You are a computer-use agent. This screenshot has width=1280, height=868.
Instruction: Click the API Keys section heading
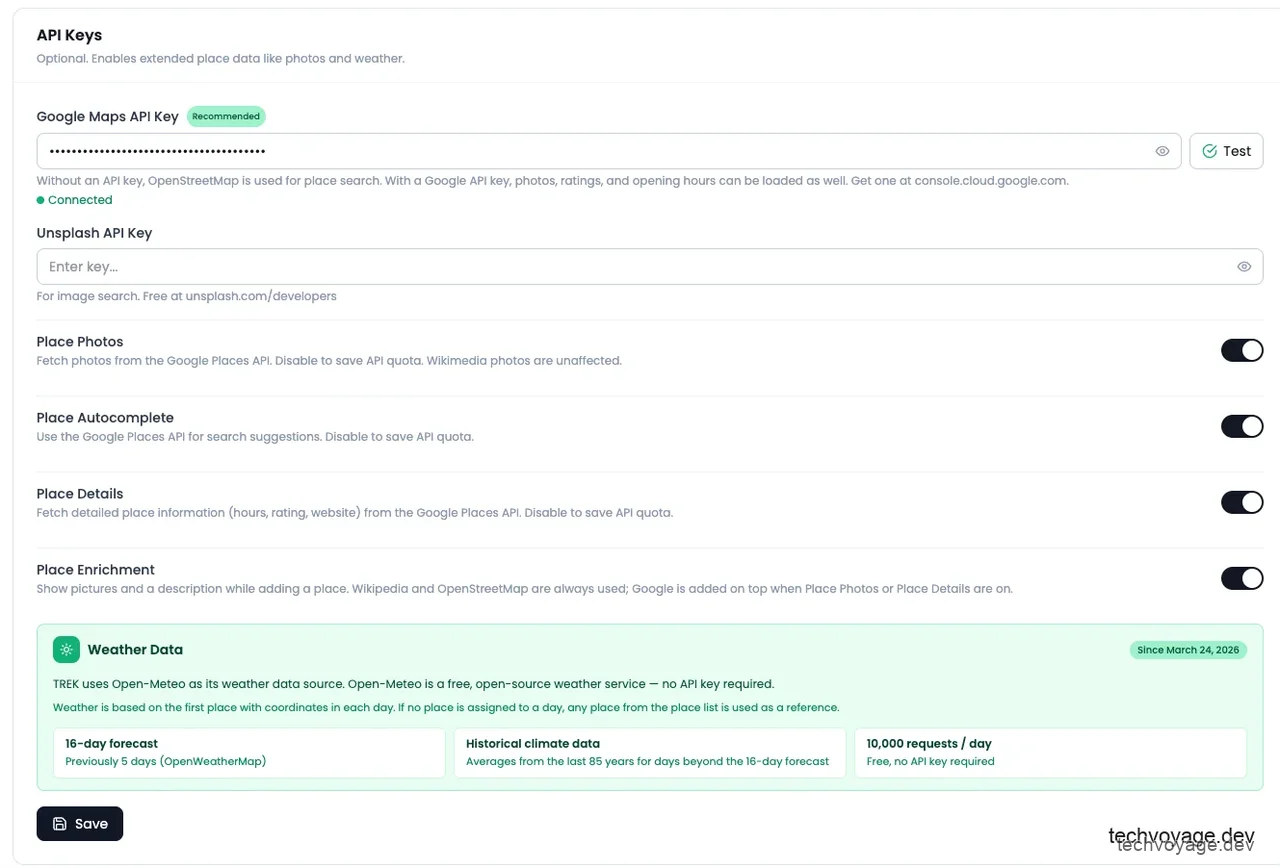click(x=69, y=35)
